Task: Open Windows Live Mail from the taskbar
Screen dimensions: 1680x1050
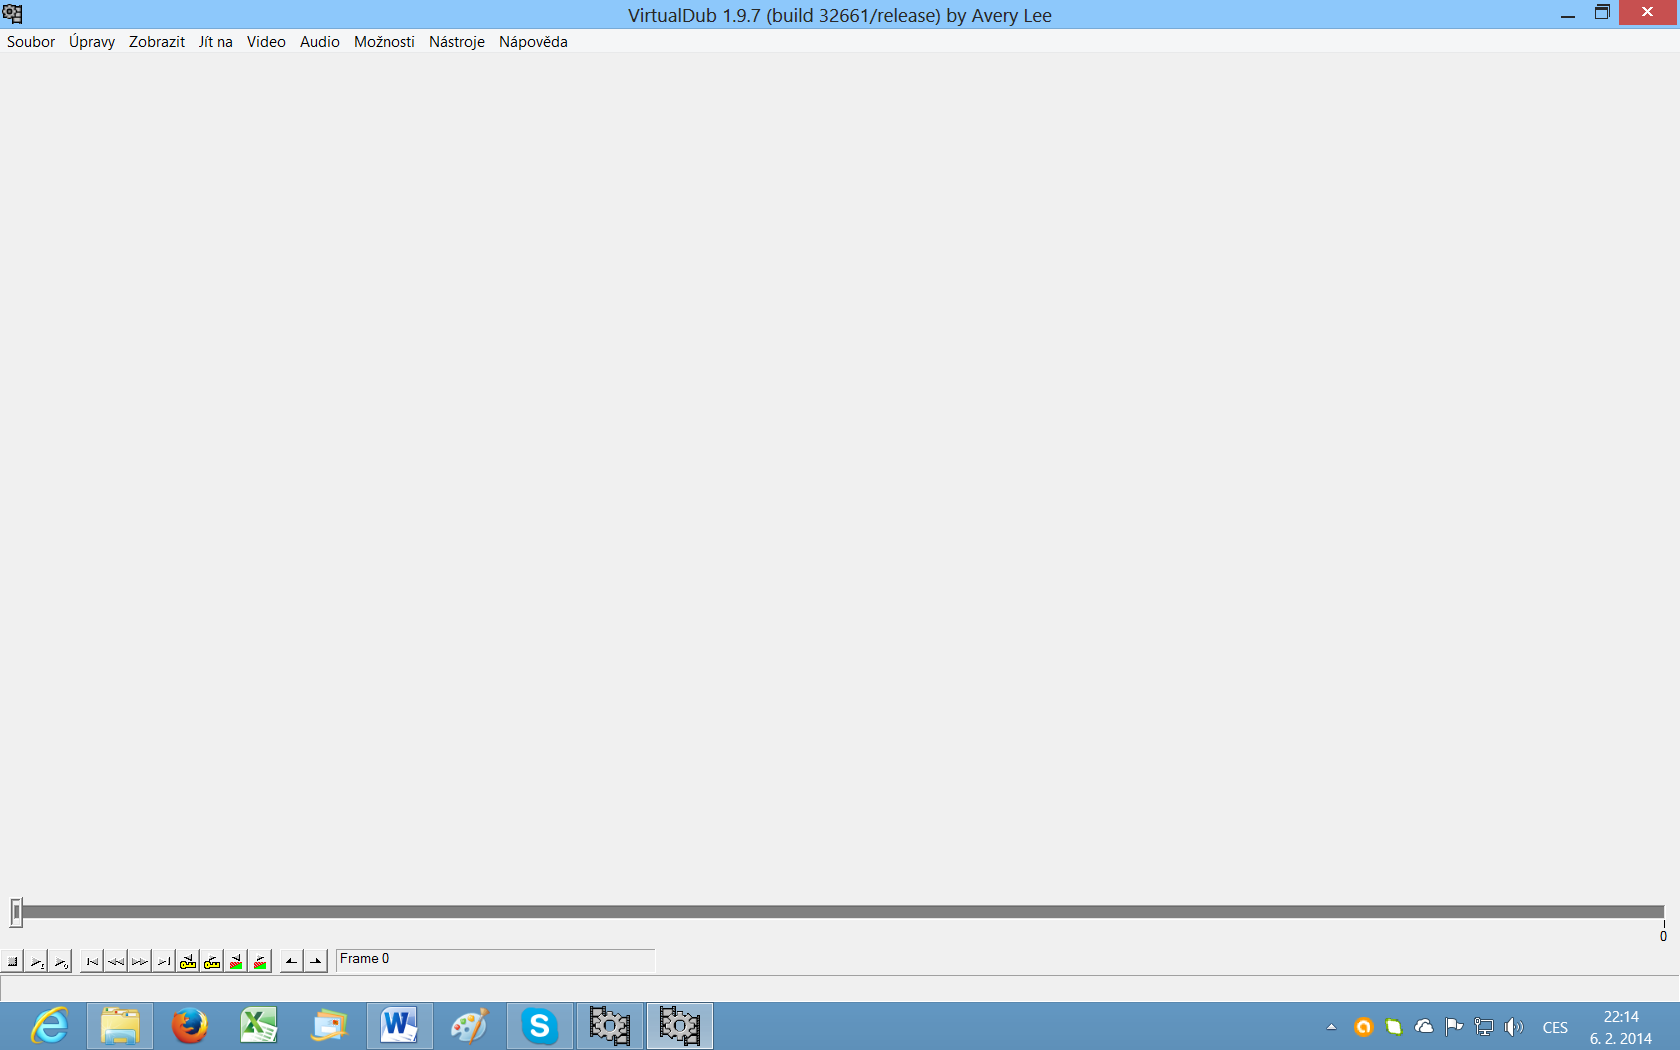Action: click(x=330, y=1026)
